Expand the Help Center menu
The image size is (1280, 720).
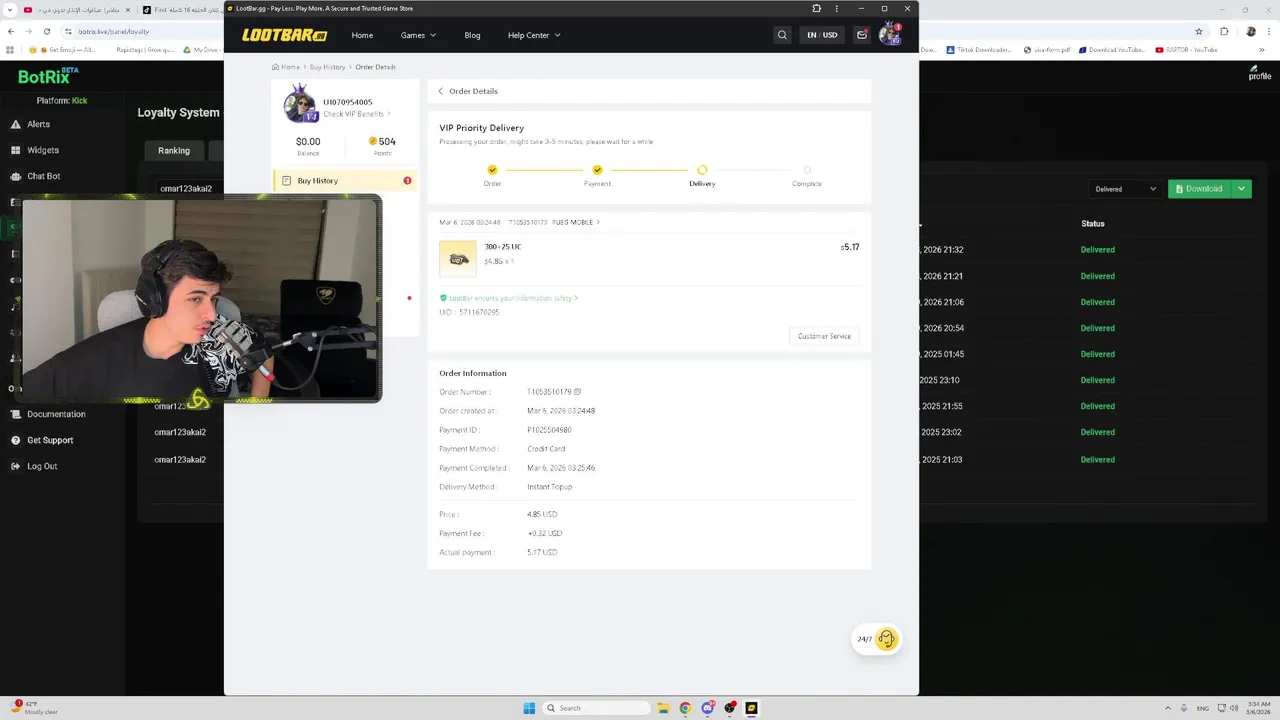pos(534,35)
